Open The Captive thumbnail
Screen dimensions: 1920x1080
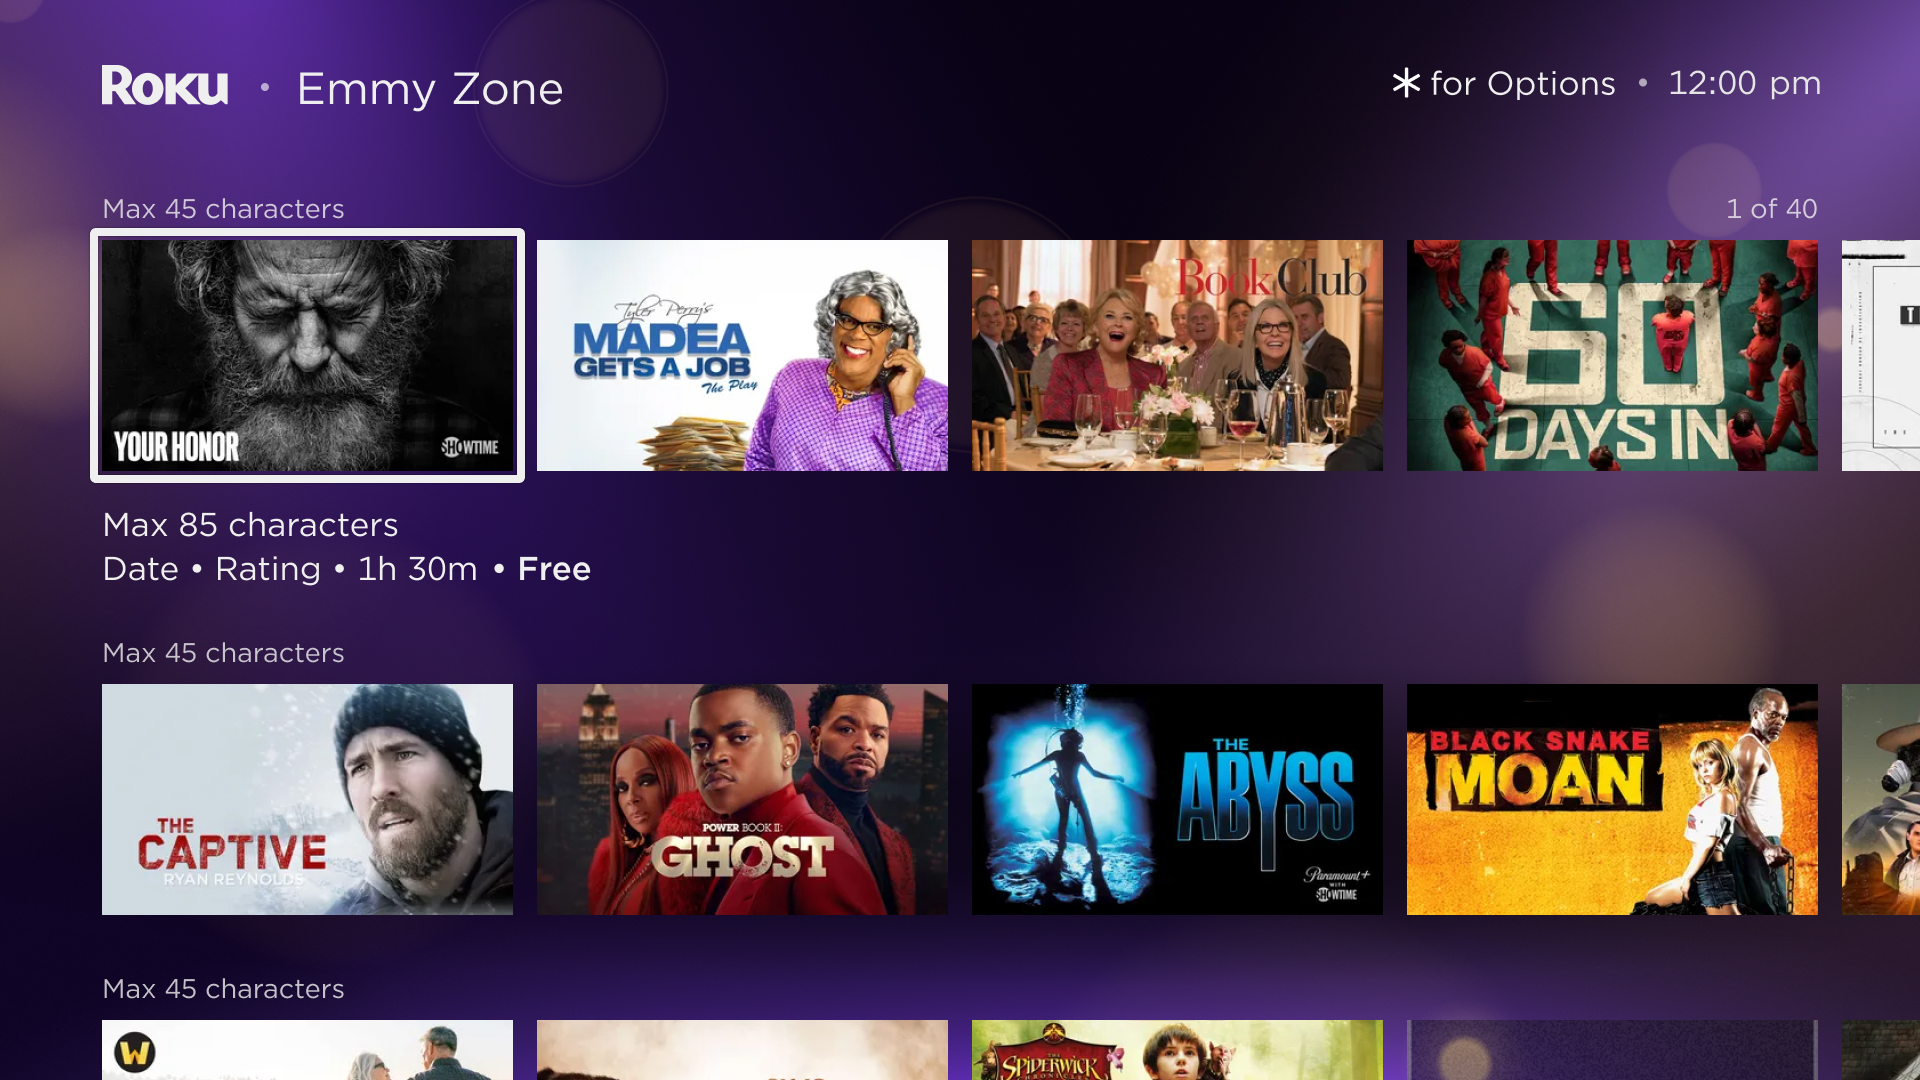(307, 799)
